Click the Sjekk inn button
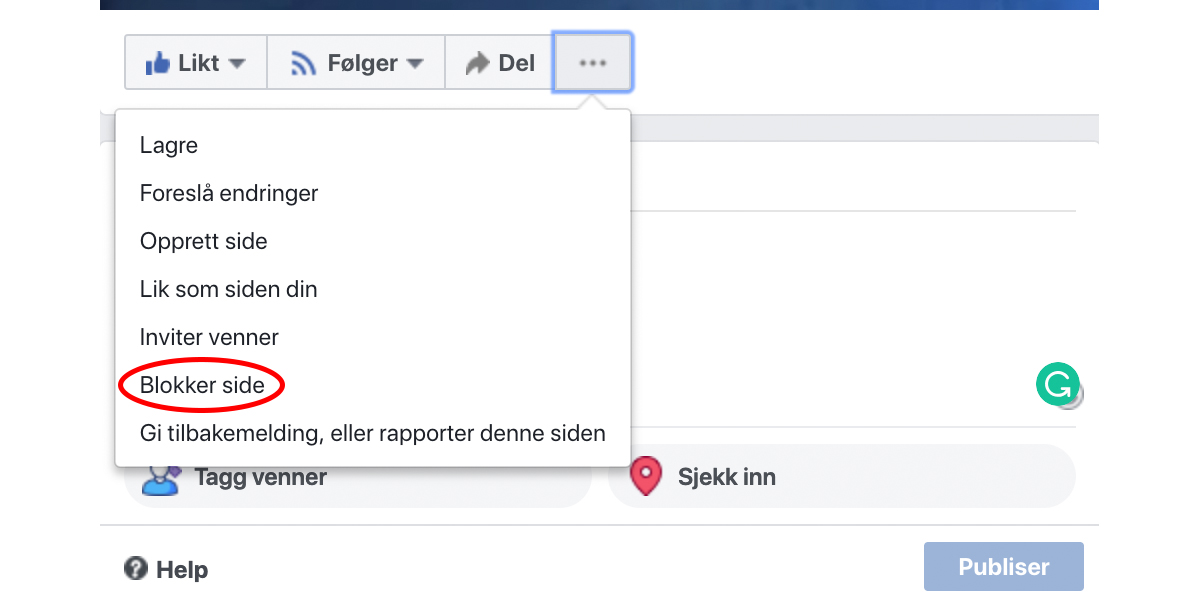The width and height of the screenshot is (1200, 600). click(x=726, y=477)
